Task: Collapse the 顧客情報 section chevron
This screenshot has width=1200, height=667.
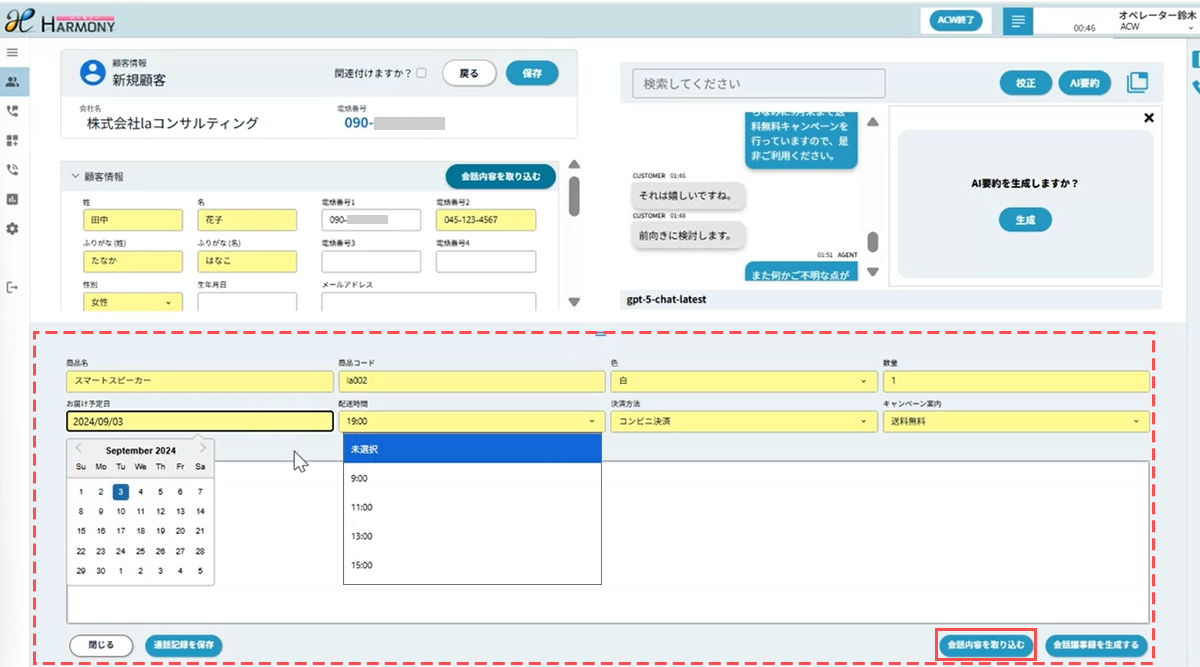Action: coord(74,177)
